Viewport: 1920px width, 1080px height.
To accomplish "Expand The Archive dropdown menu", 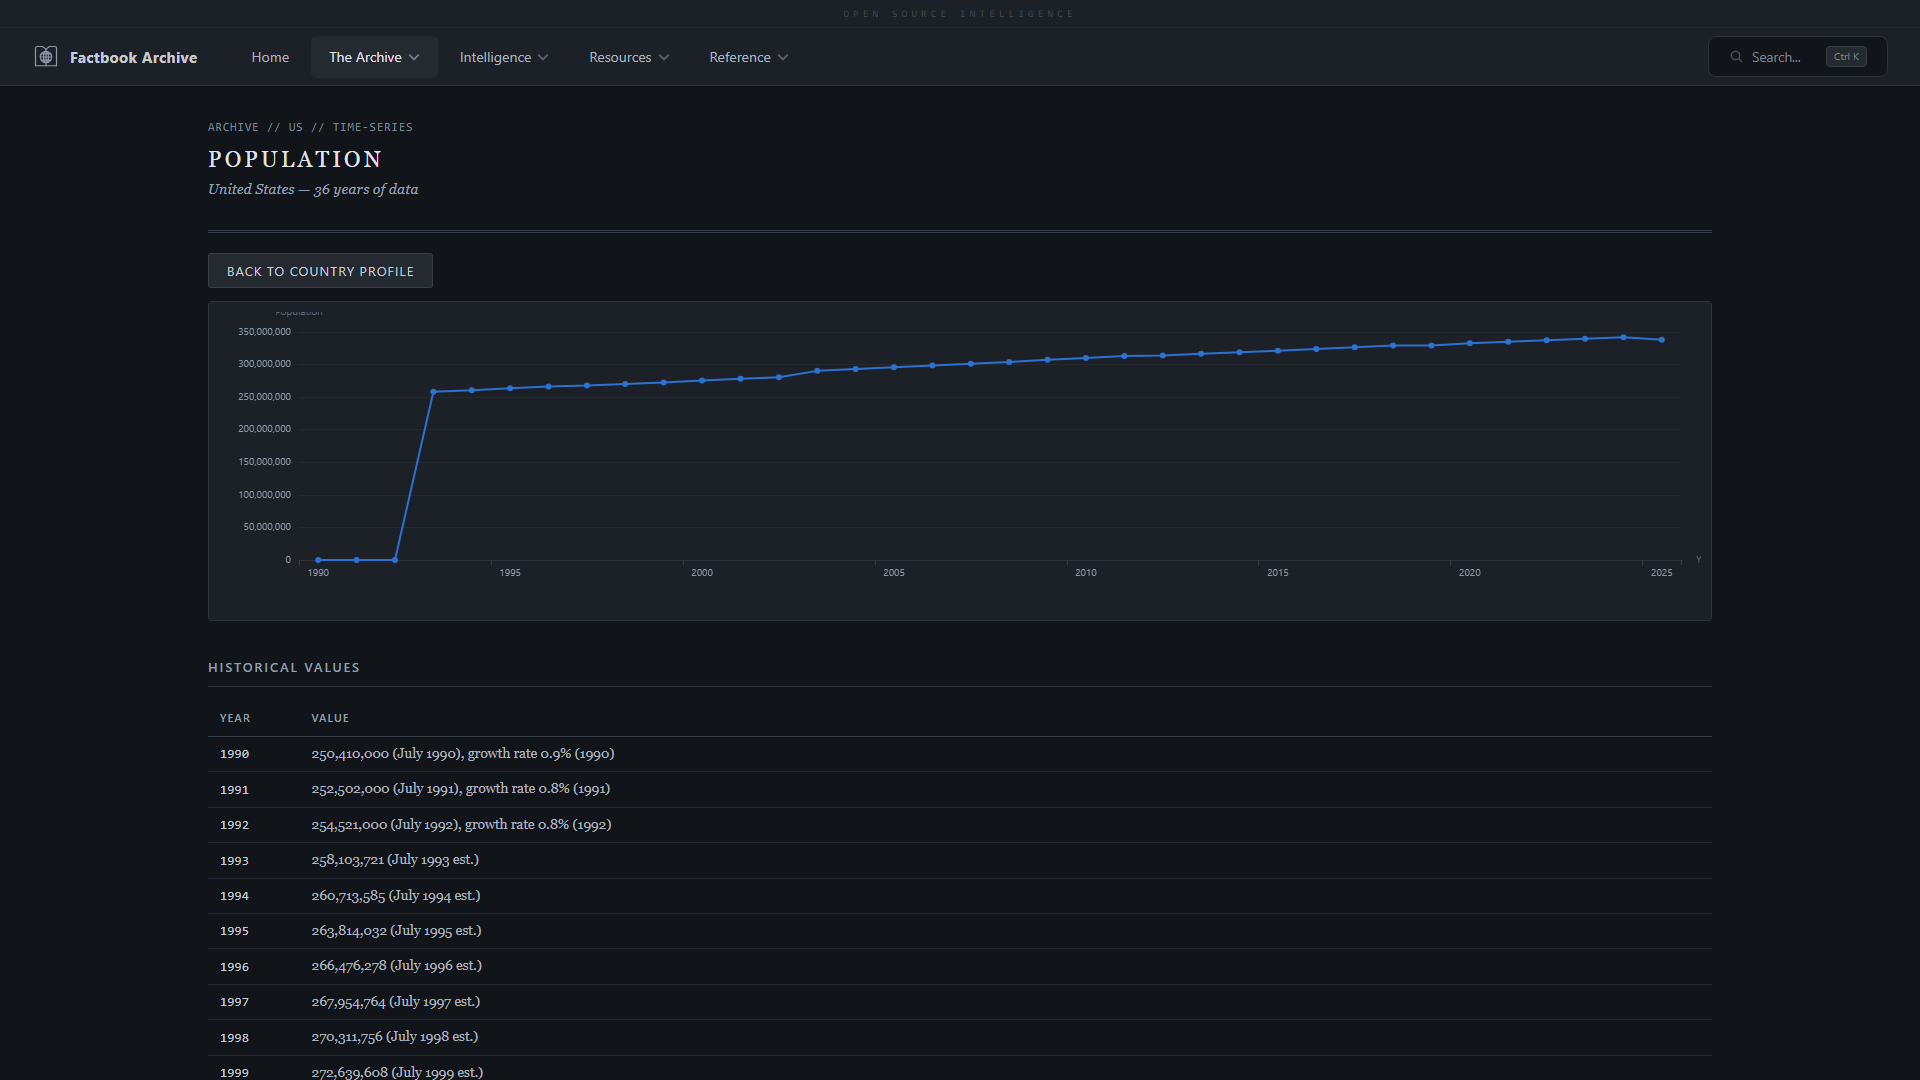I will [x=374, y=57].
